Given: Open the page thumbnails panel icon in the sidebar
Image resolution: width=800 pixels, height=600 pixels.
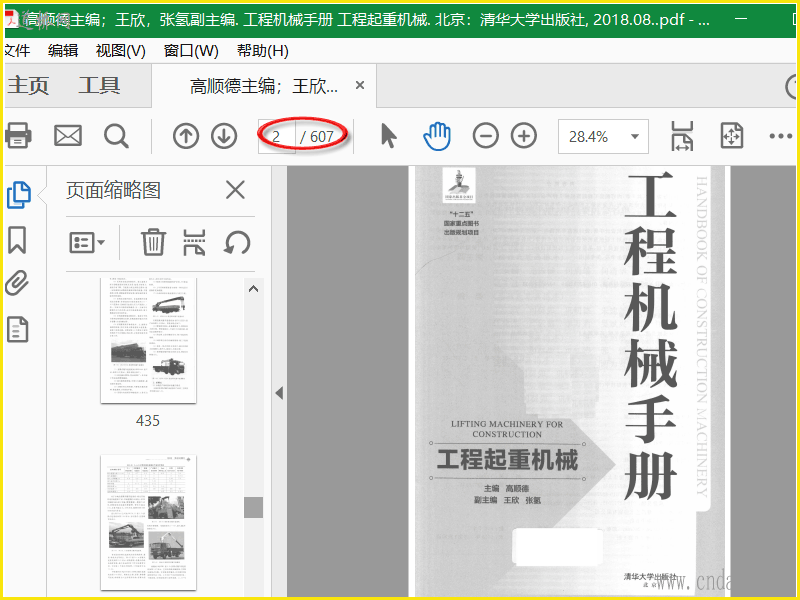Looking at the screenshot, I should pyautogui.click(x=19, y=195).
